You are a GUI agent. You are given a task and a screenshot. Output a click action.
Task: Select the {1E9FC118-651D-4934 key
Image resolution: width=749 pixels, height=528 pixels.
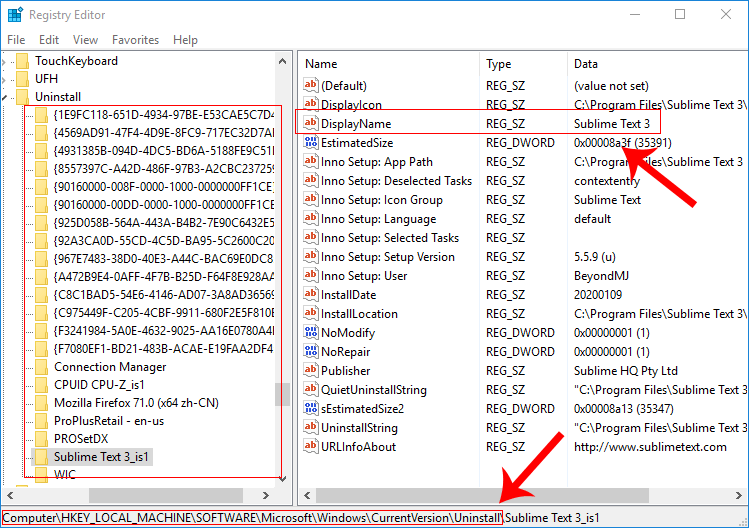coord(163,115)
